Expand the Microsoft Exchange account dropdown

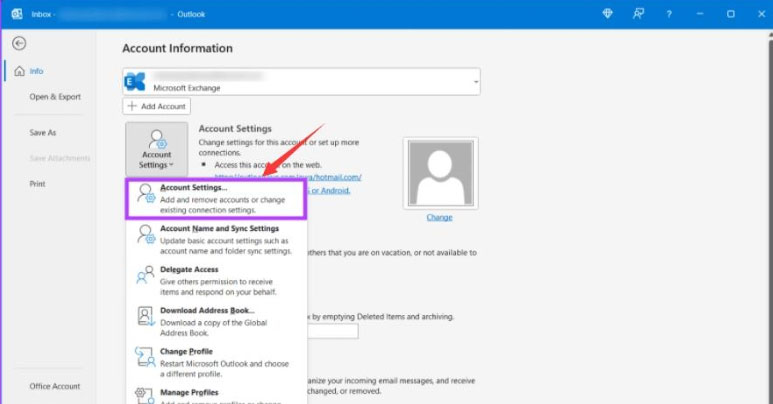pos(476,82)
